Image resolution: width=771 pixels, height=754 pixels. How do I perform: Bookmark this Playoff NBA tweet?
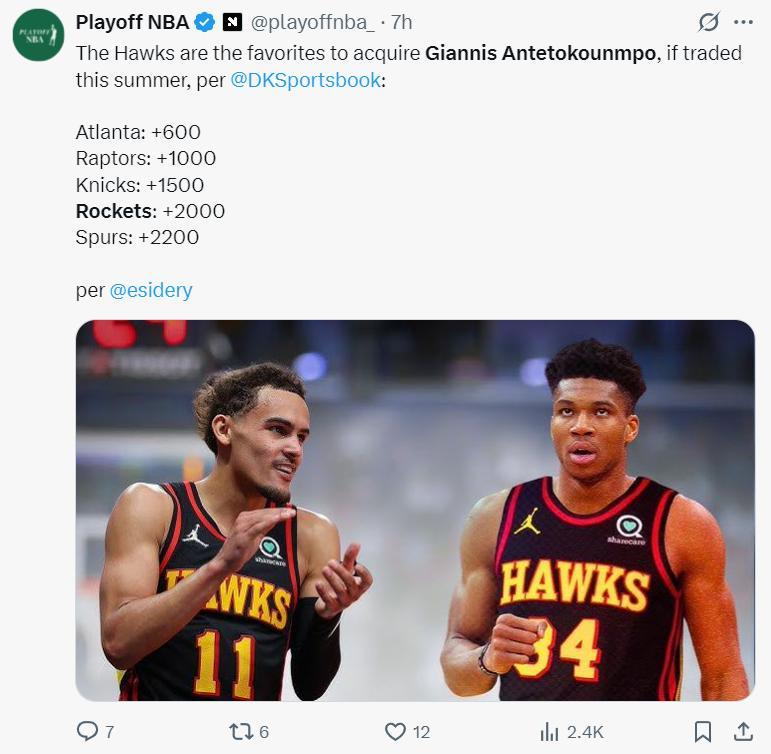tap(703, 732)
